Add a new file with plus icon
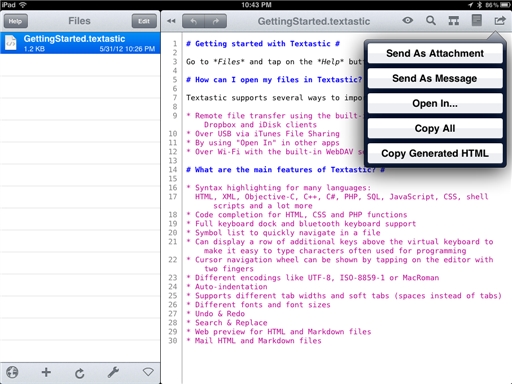The height and width of the screenshot is (384, 512). (x=46, y=372)
